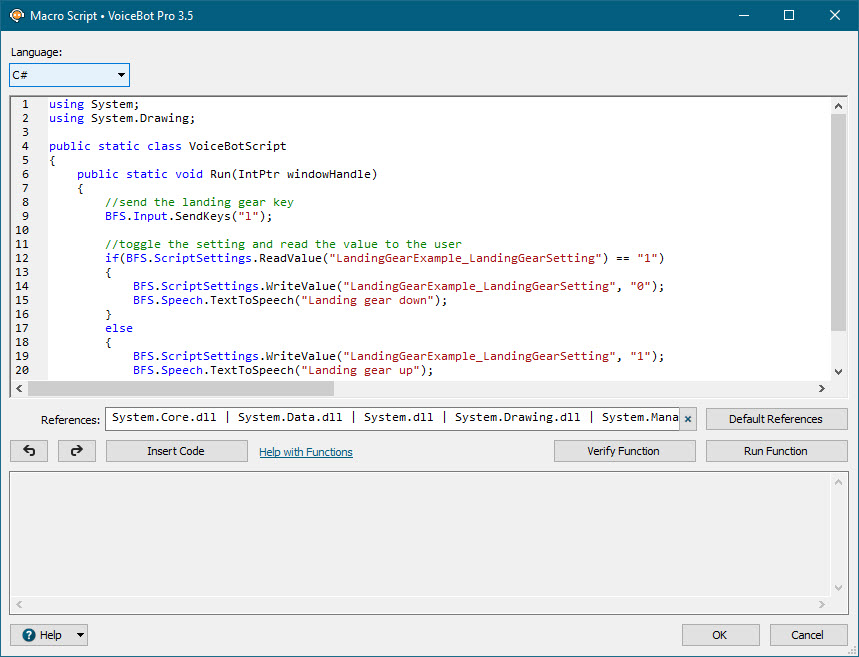The height and width of the screenshot is (657, 859).
Task: Click "public static class VoiceBotScript" line
Action: tap(168, 146)
